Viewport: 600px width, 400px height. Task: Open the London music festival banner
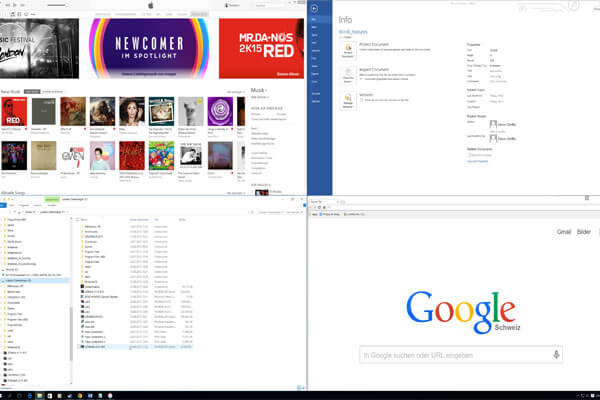[x=39, y=48]
